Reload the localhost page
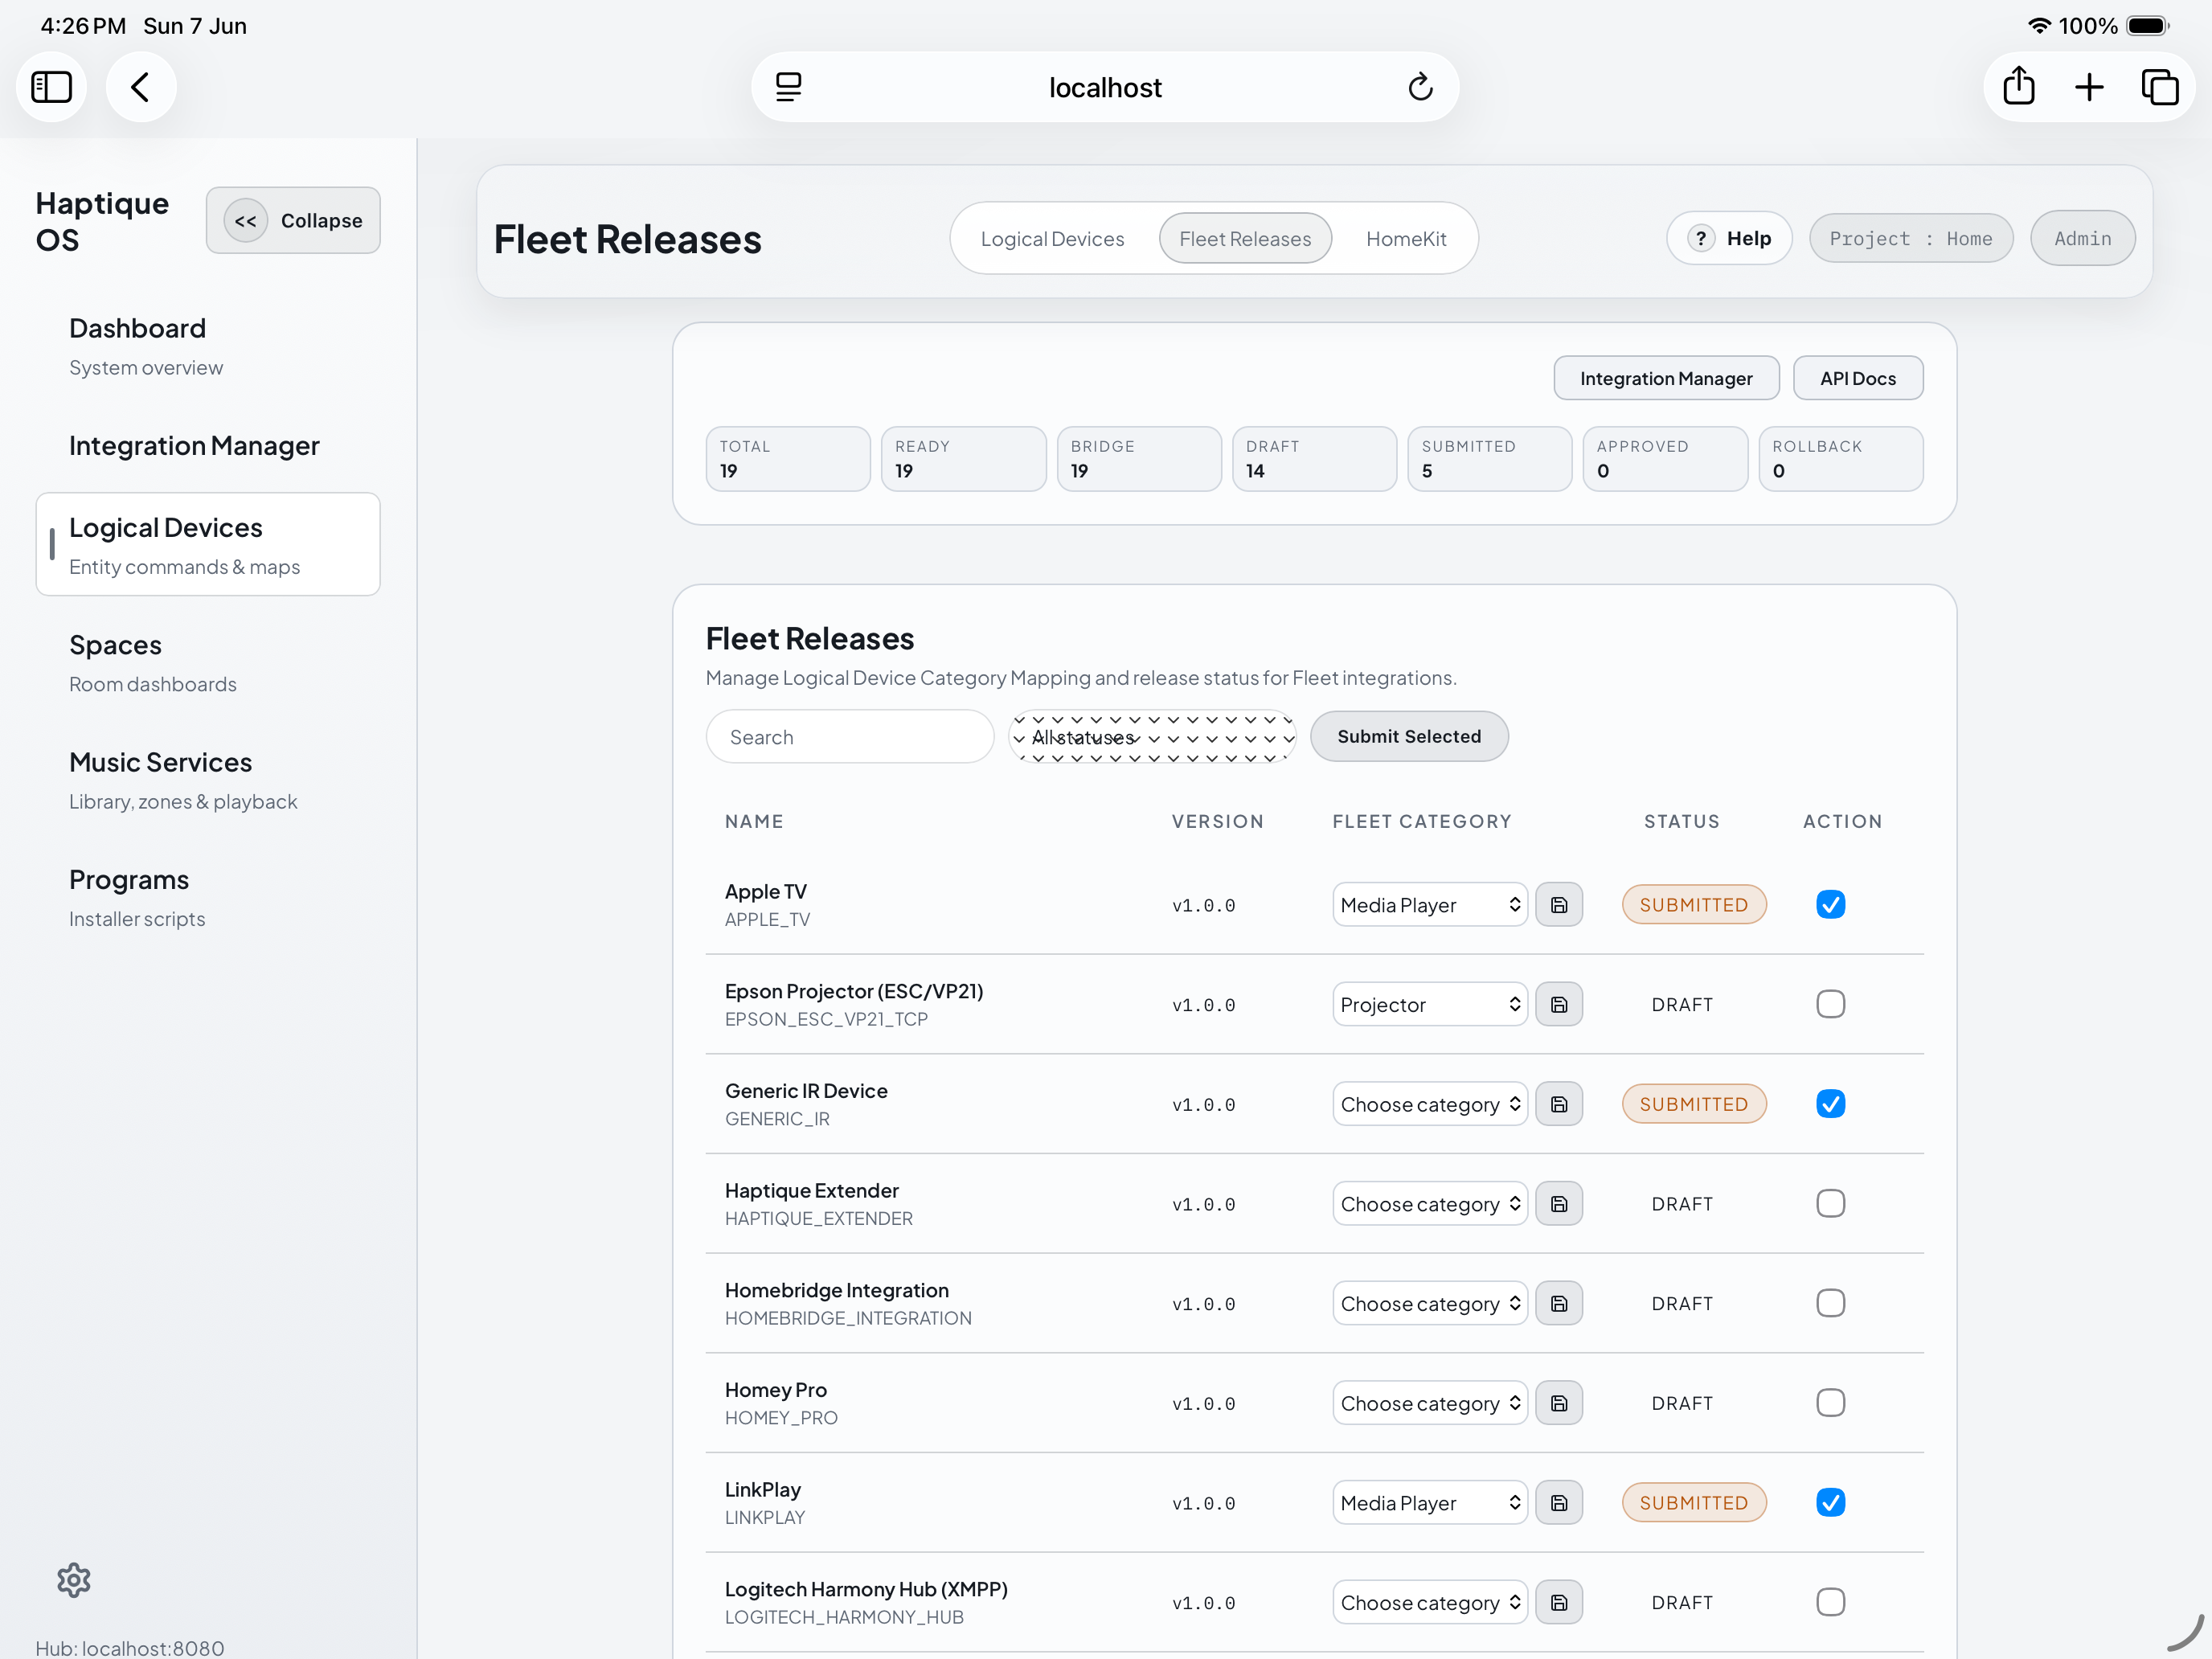Viewport: 2212px width, 1659px height. point(1420,87)
